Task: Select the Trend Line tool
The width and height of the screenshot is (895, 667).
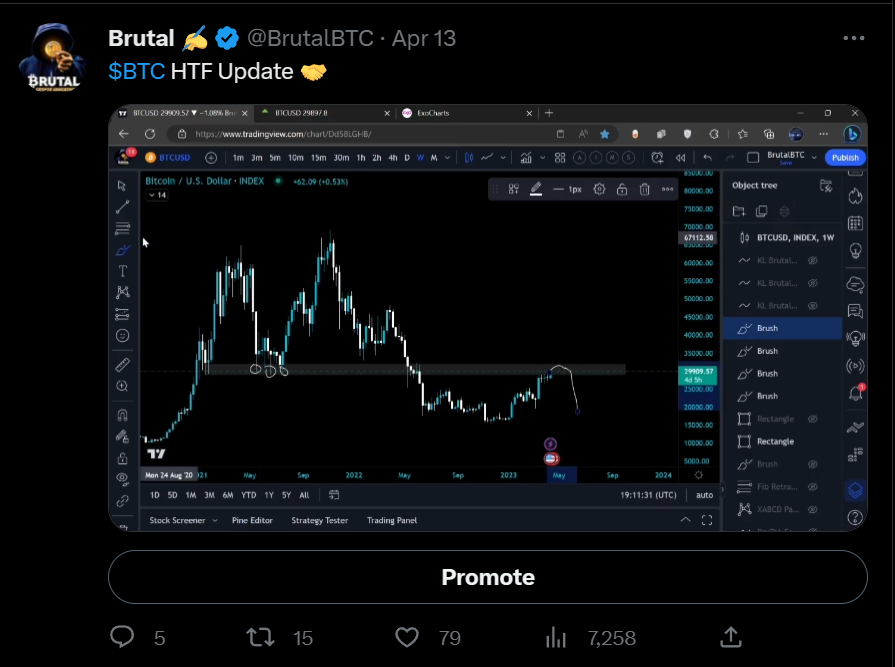Action: coord(122,207)
